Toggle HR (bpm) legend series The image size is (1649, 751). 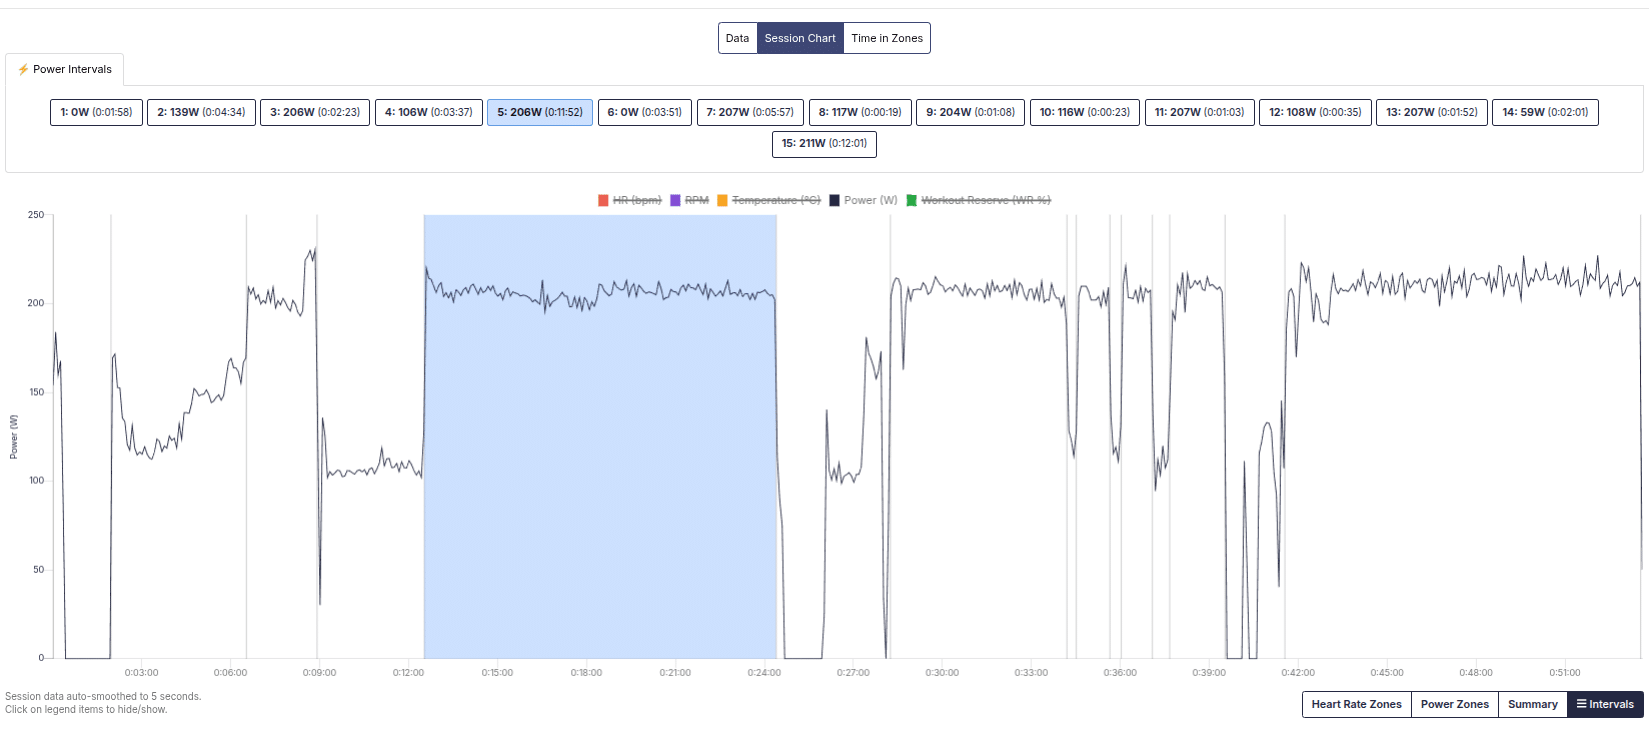(630, 201)
